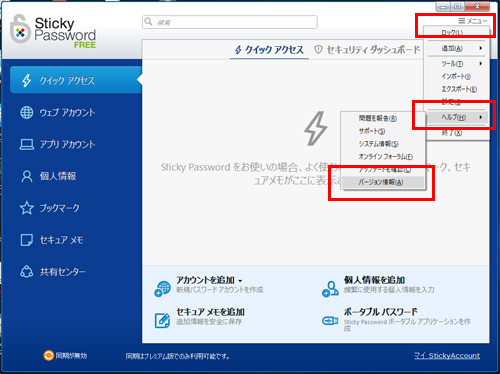Click Add Secure Memo (セキュア メモを追加) quick action

pyautogui.click(x=200, y=317)
